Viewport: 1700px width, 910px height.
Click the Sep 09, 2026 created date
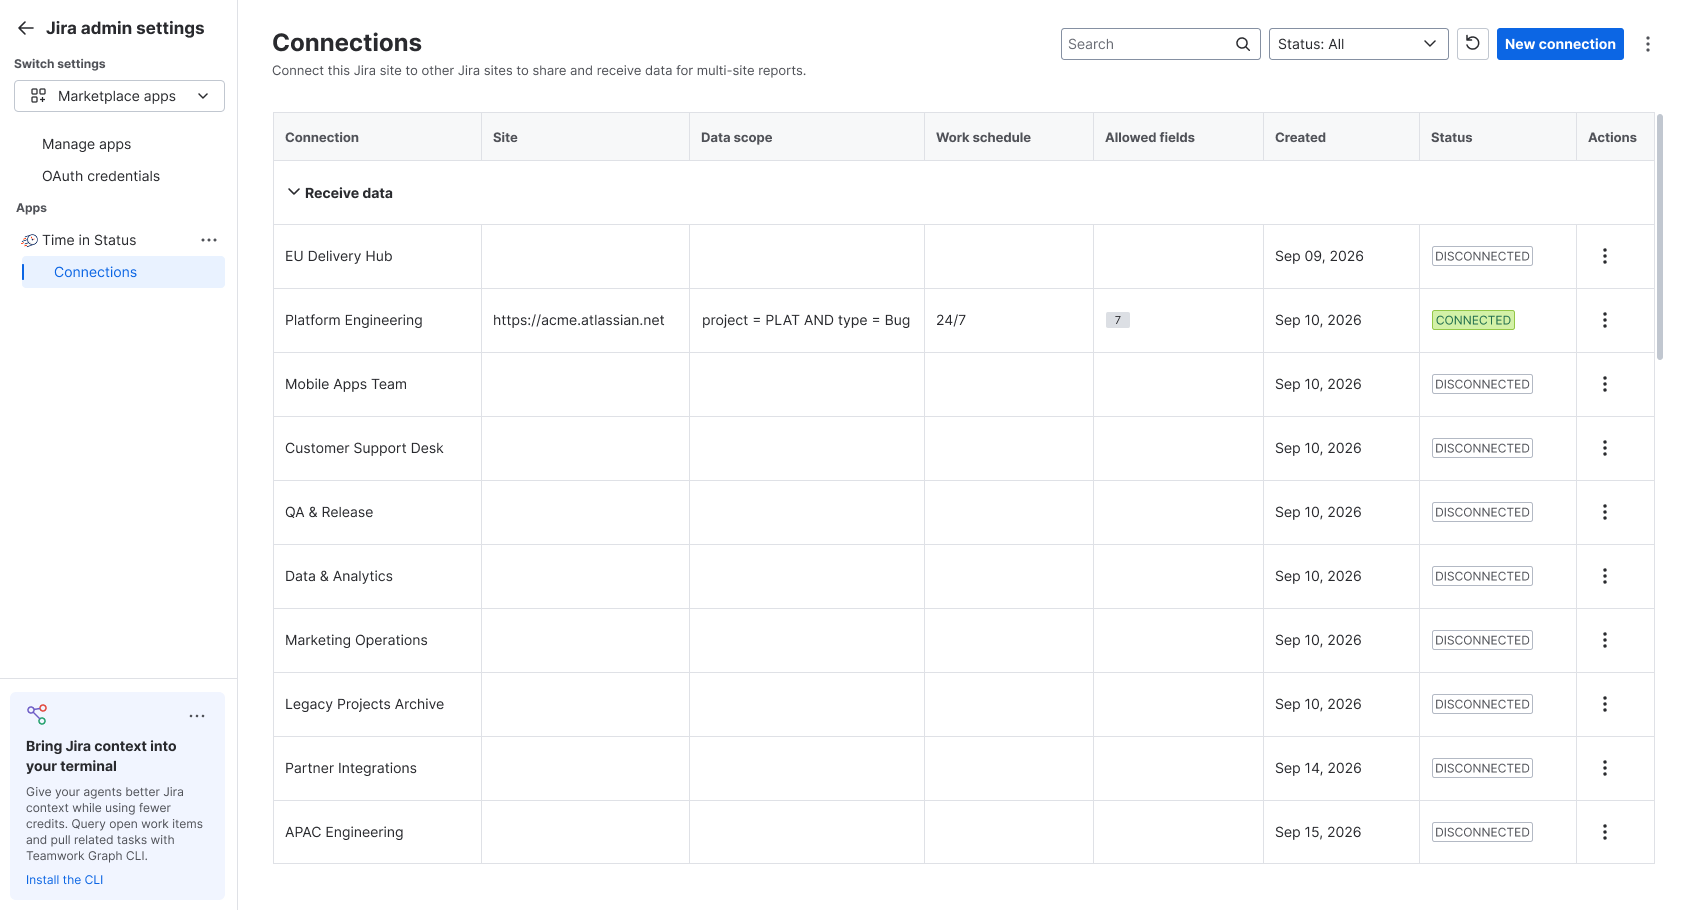[x=1319, y=256]
